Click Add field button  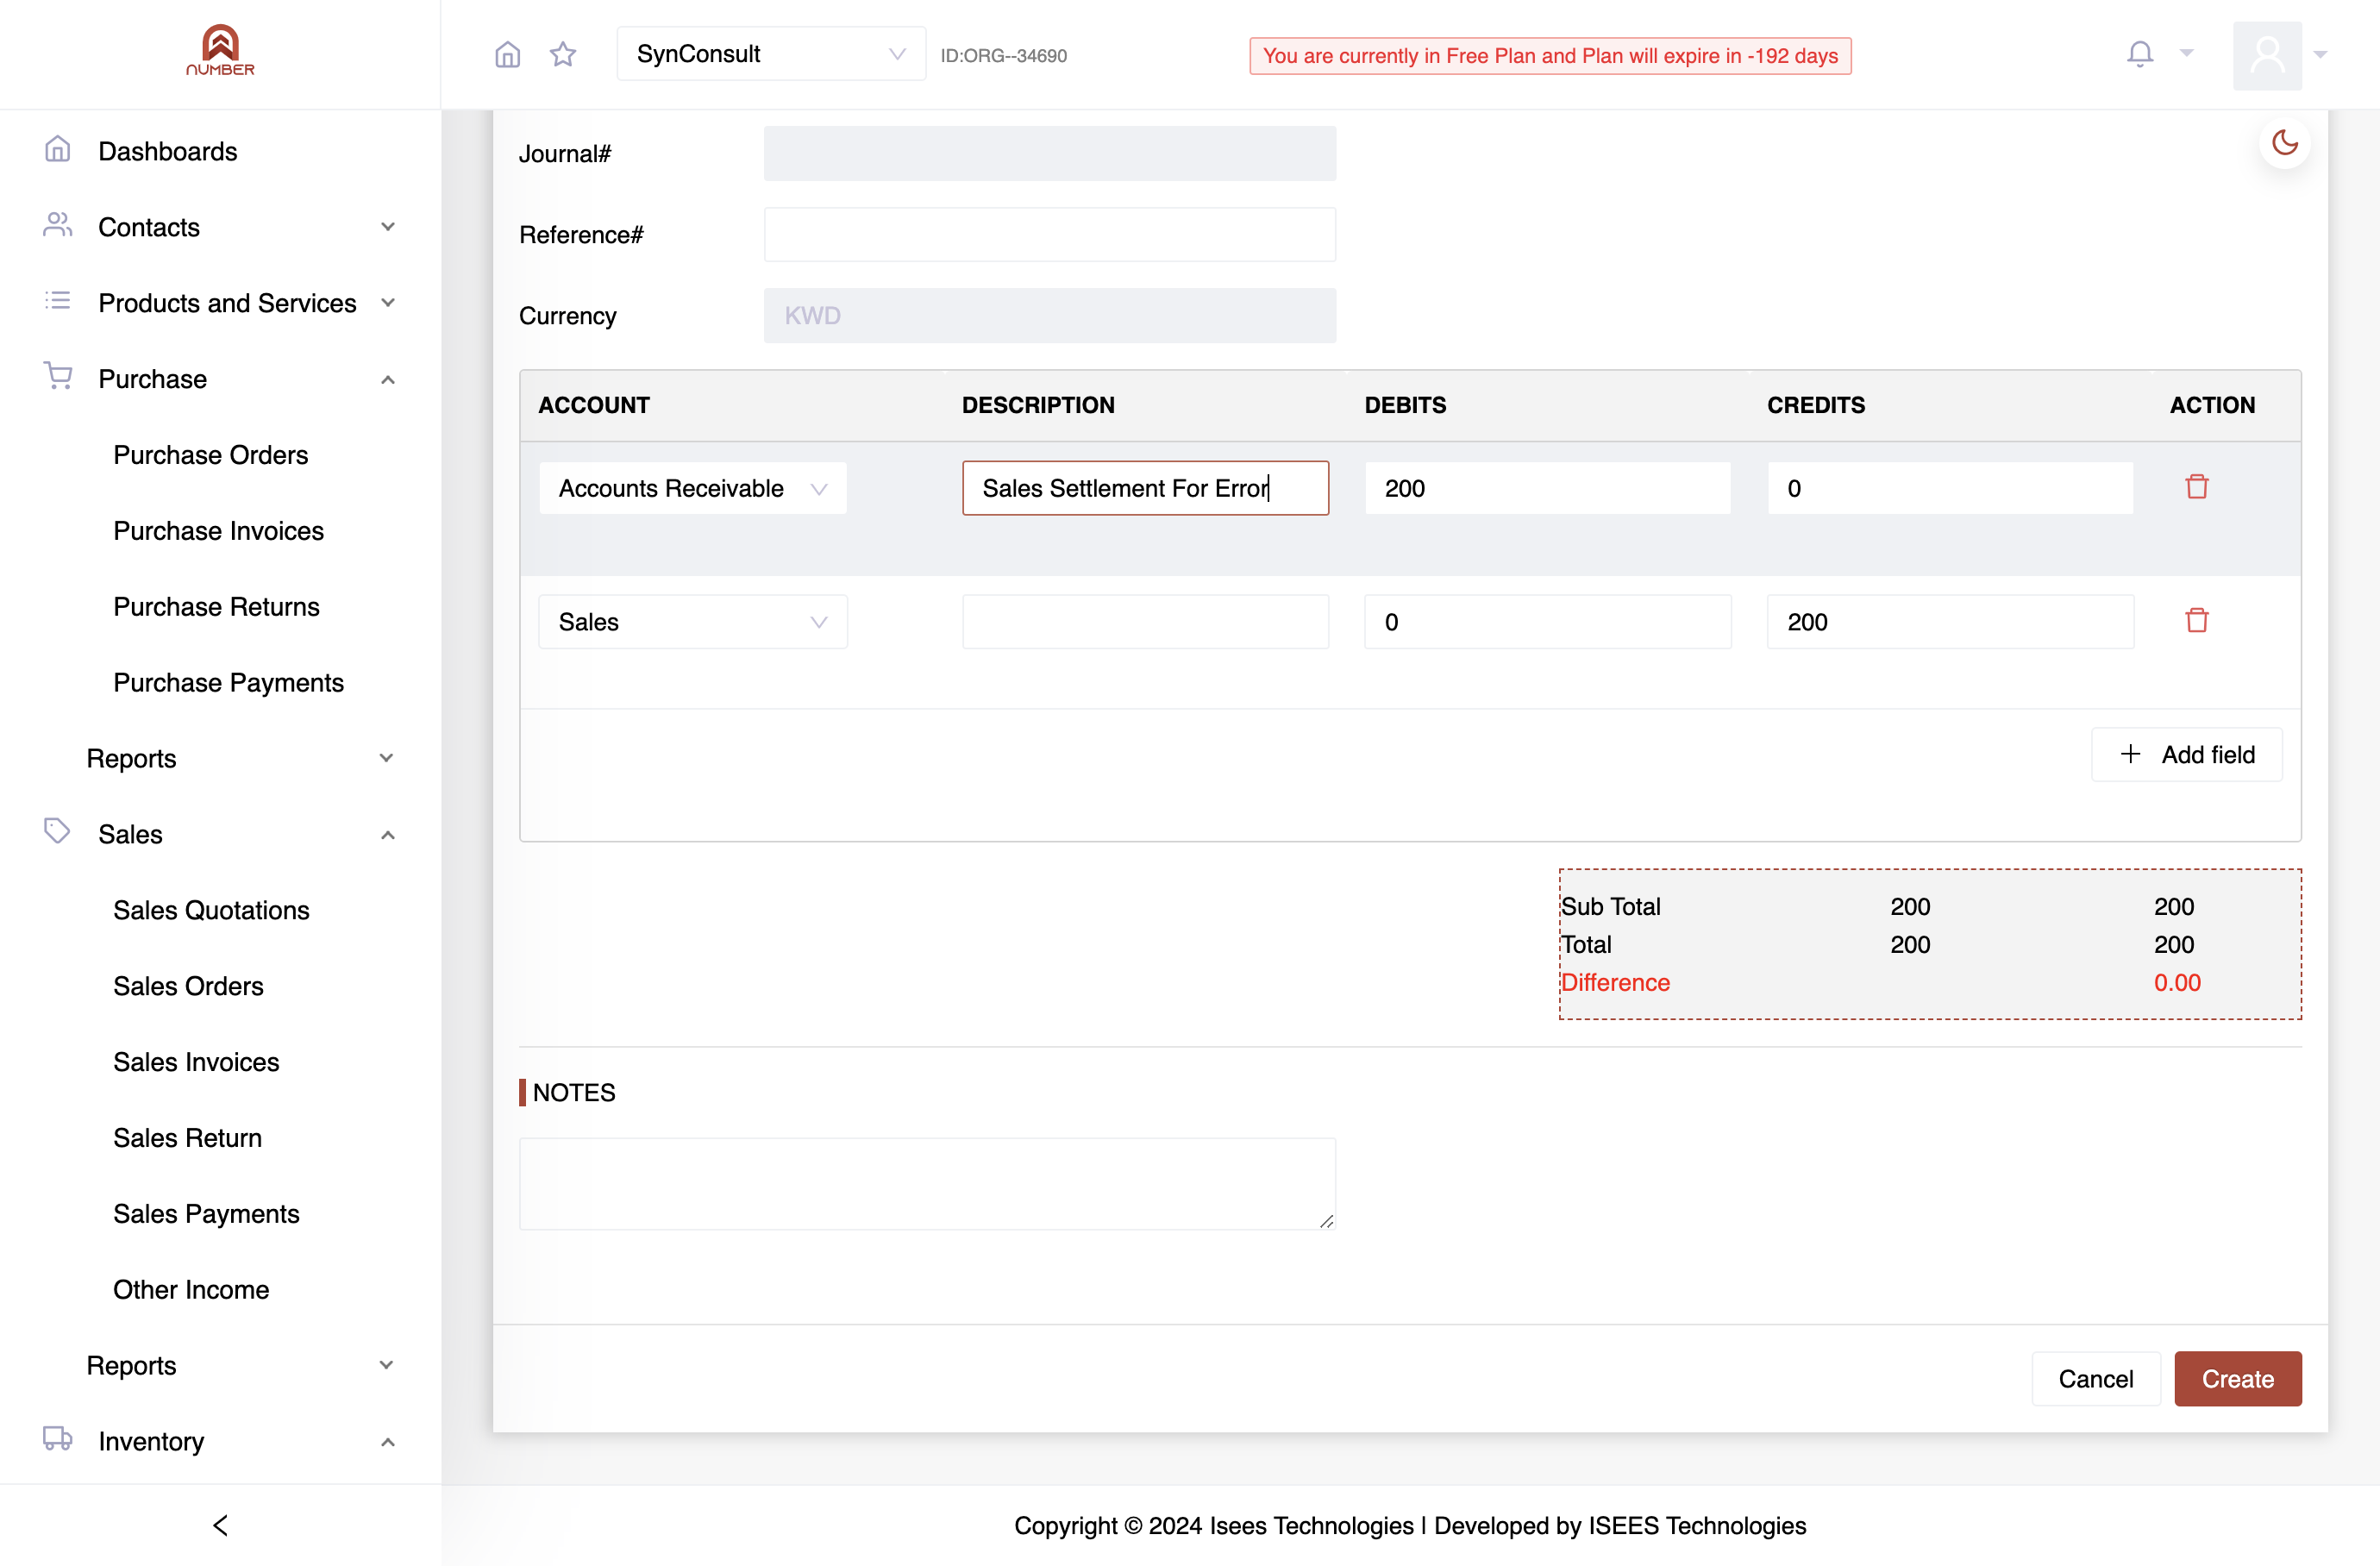2187,754
